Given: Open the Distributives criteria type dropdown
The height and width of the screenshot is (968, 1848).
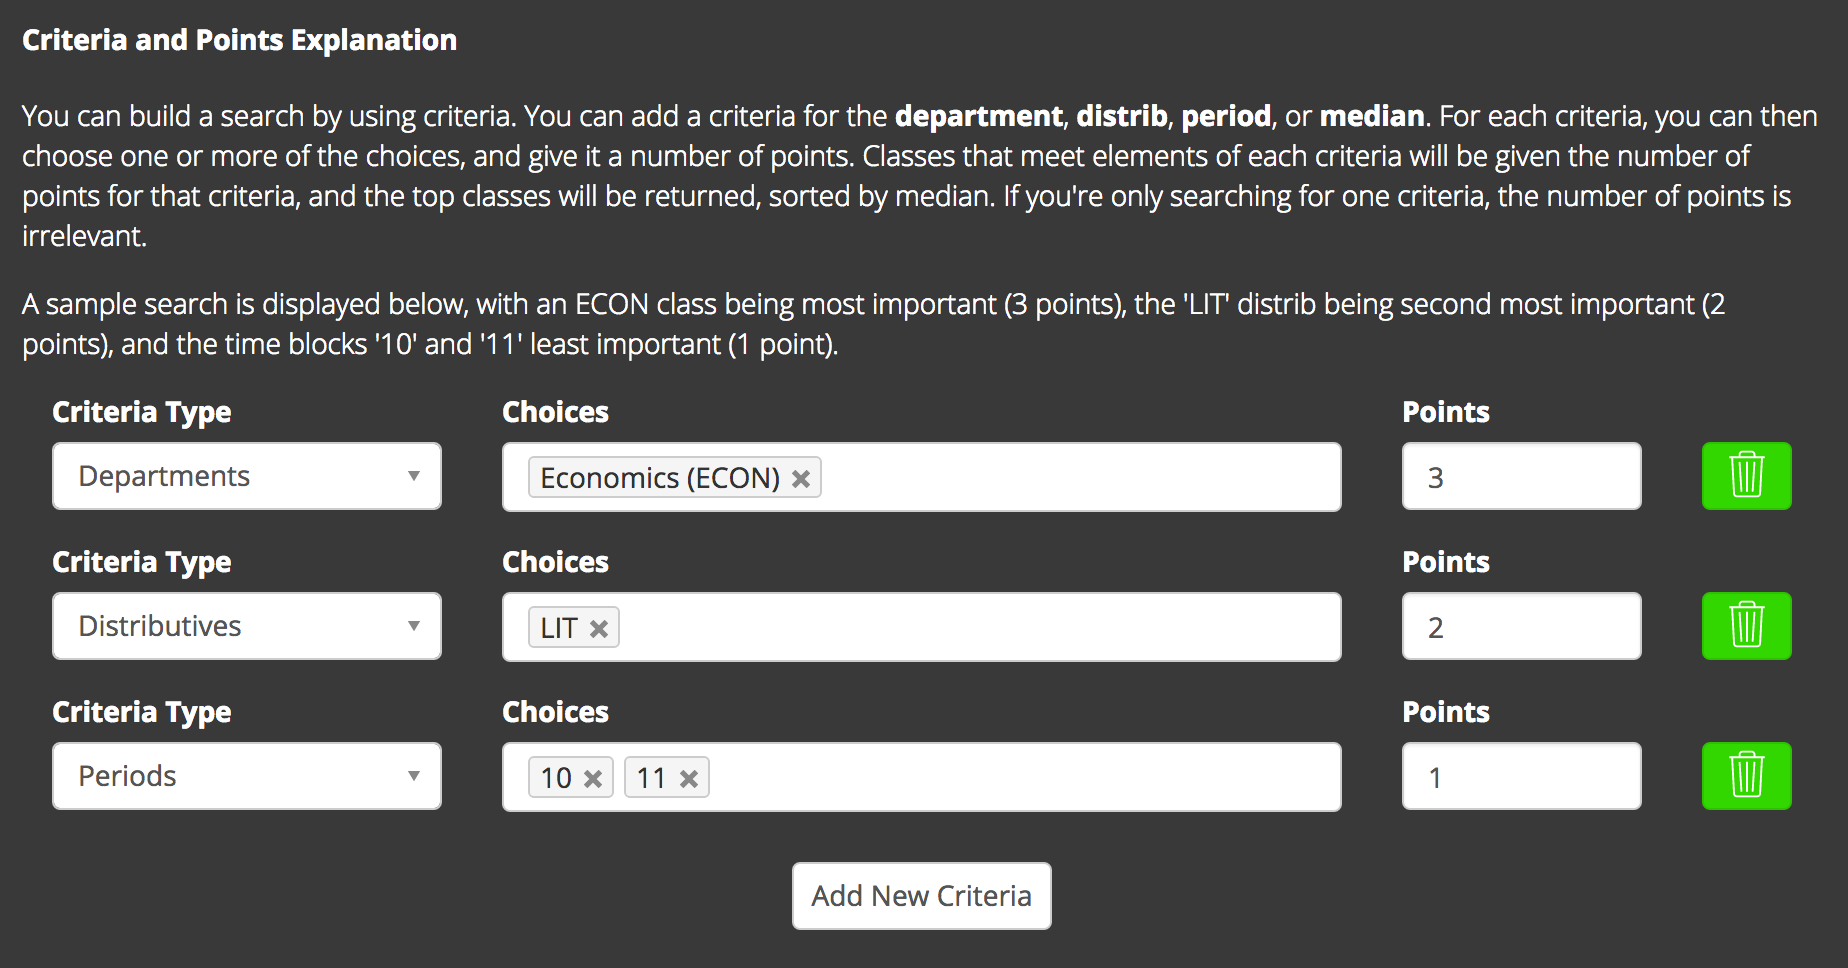Looking at the screenshot, I should coord(247,626).
